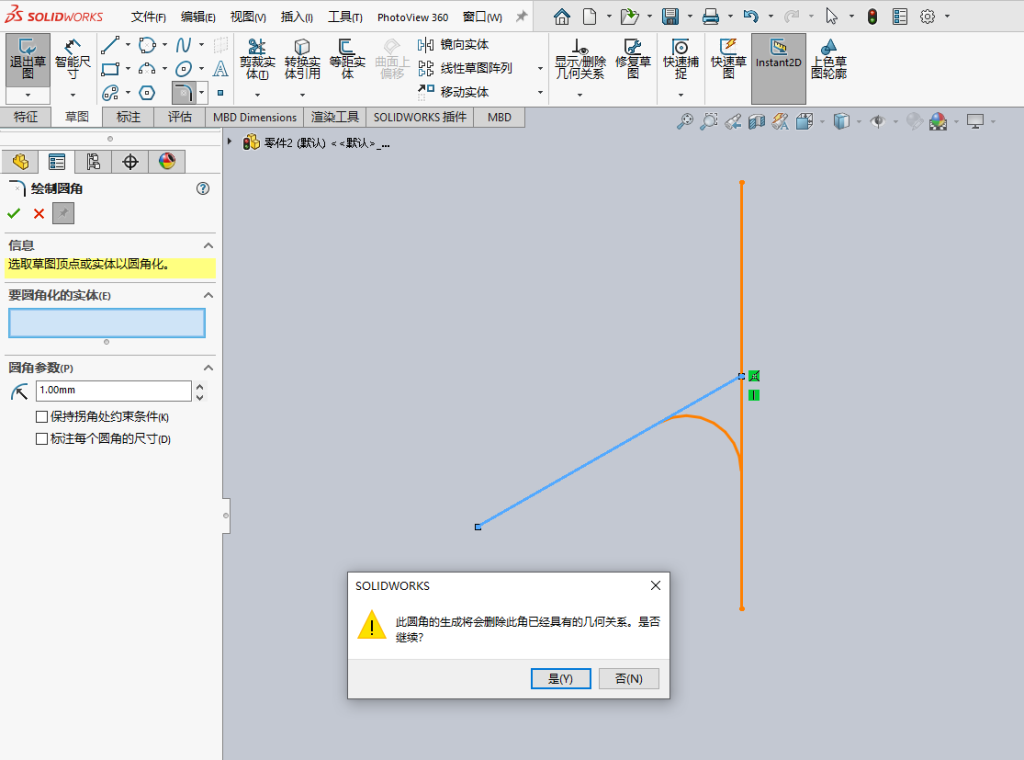Collapse the 圆角参数 section
Image resolution: width=1024 pixels, height=760 pixels.
(x=208, y=368)
